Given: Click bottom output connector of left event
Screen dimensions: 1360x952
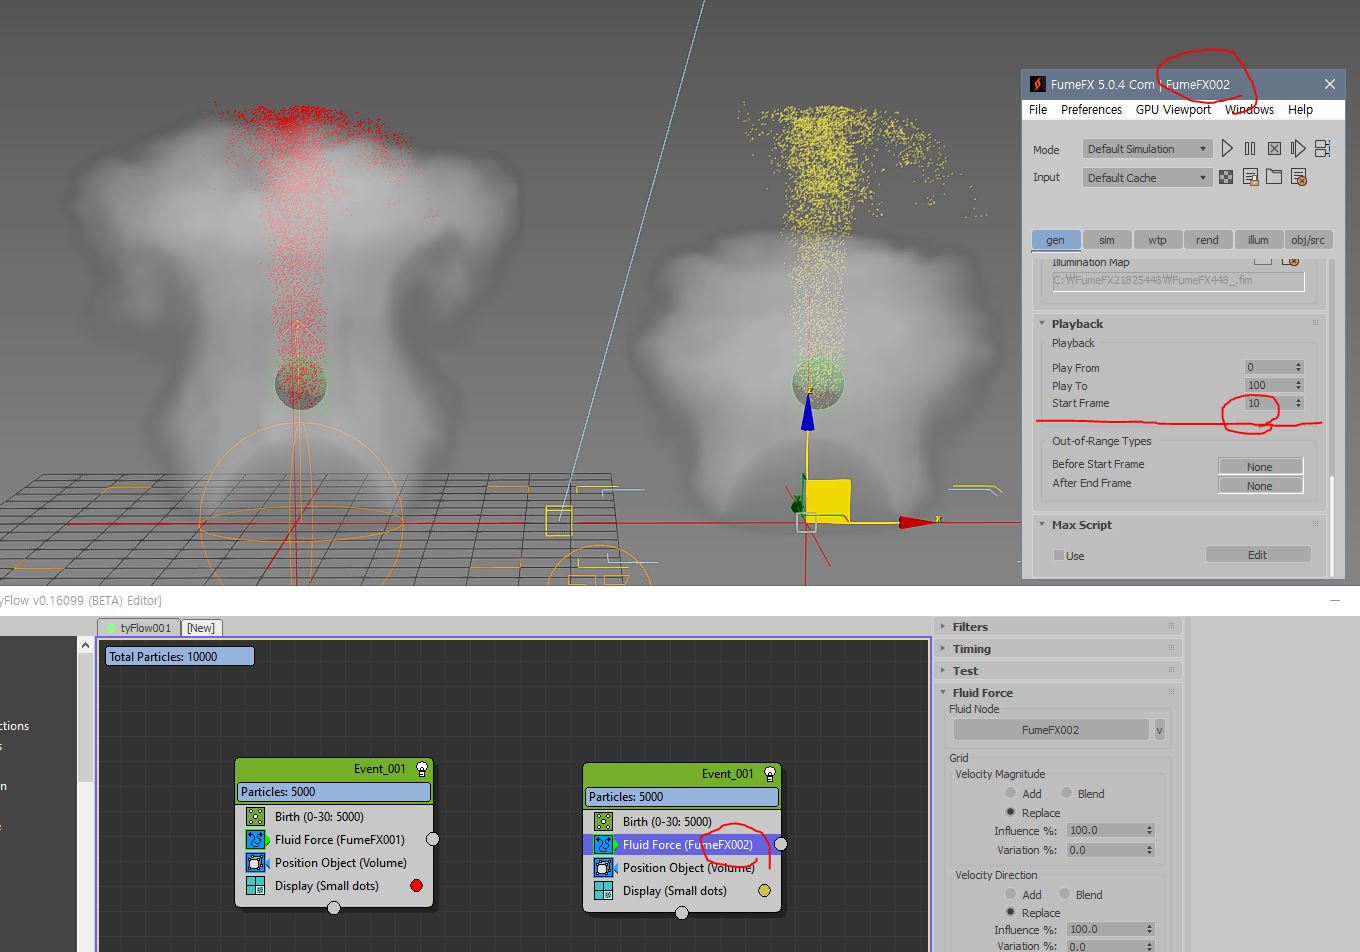Looking at the screenshot, I should click(x=334, y=908).
